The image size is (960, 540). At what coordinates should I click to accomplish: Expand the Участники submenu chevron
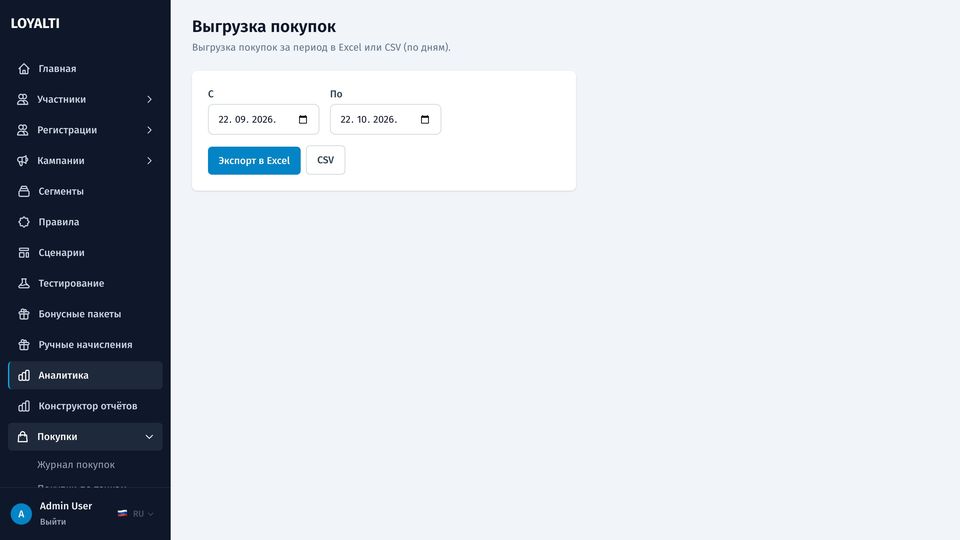click(149, 99)
